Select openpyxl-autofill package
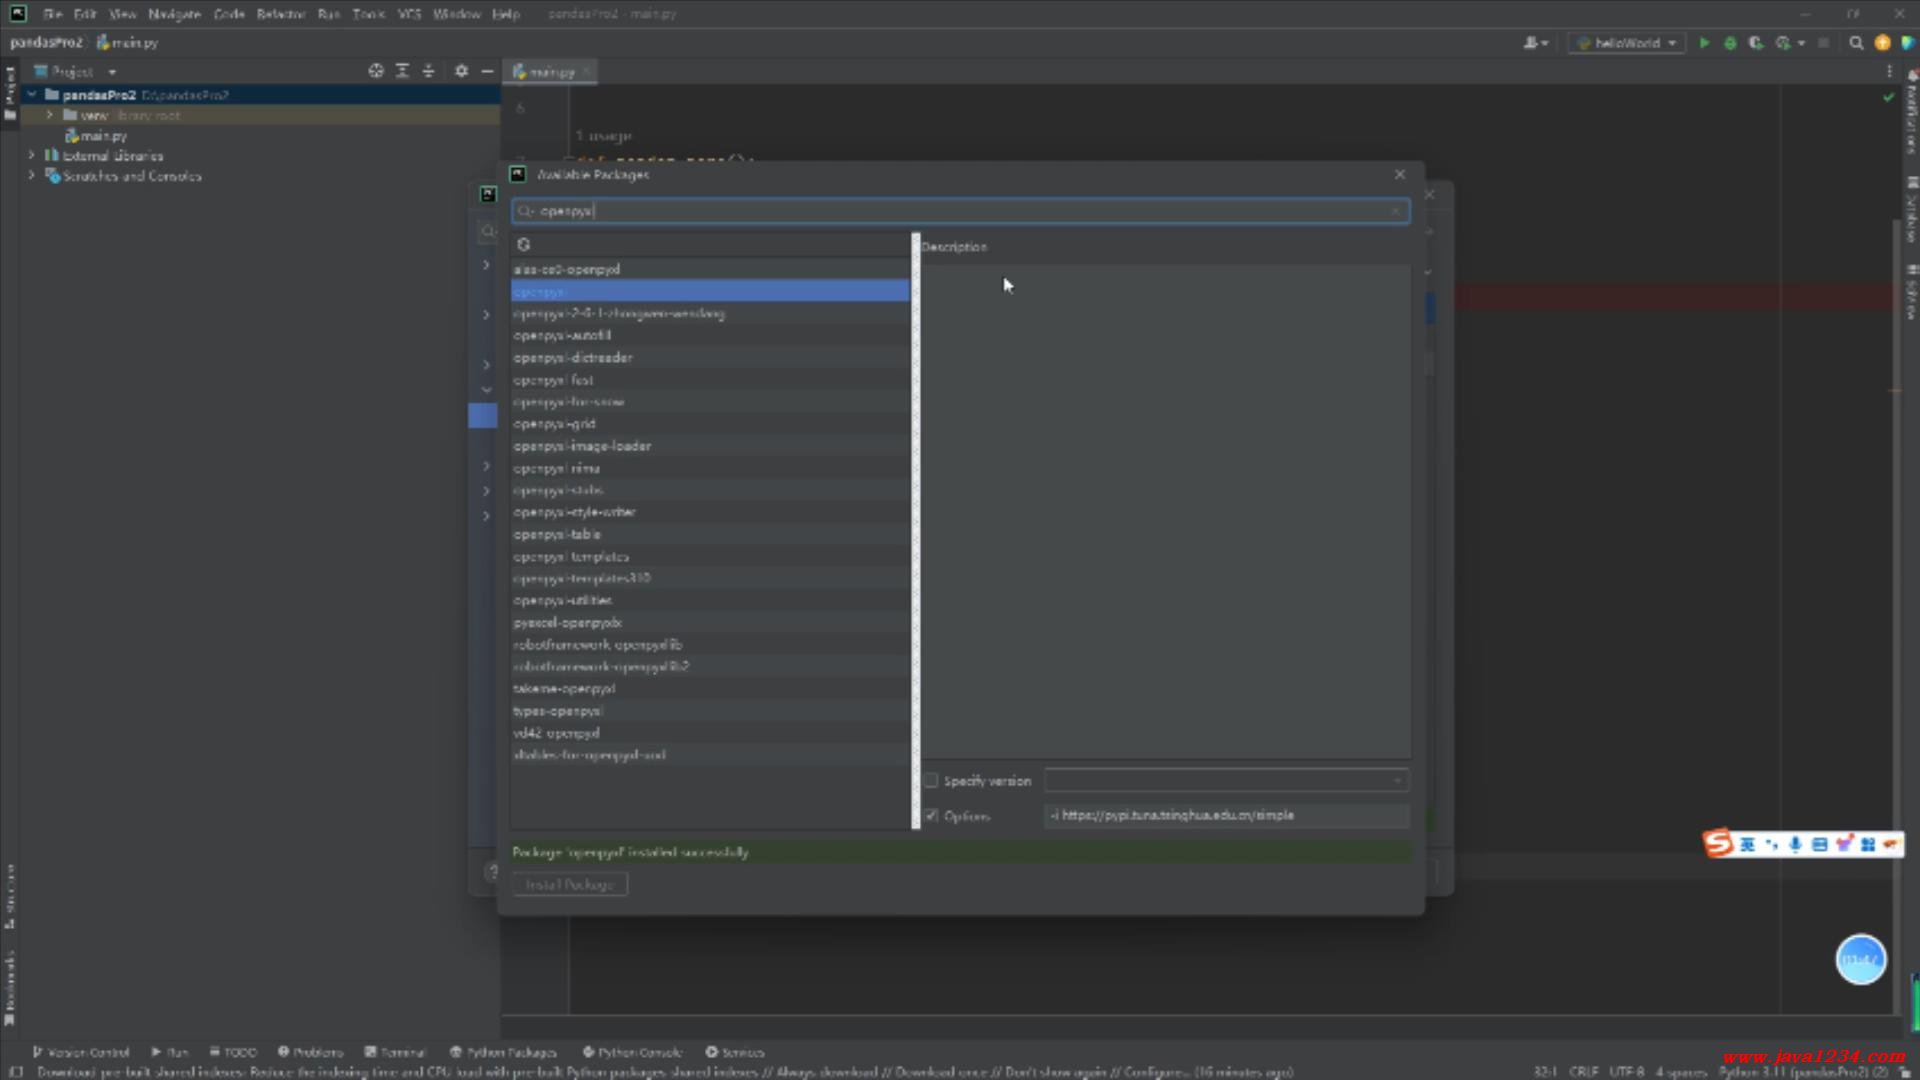This screenshot has height=1080, width=1920. pos(710,336)
